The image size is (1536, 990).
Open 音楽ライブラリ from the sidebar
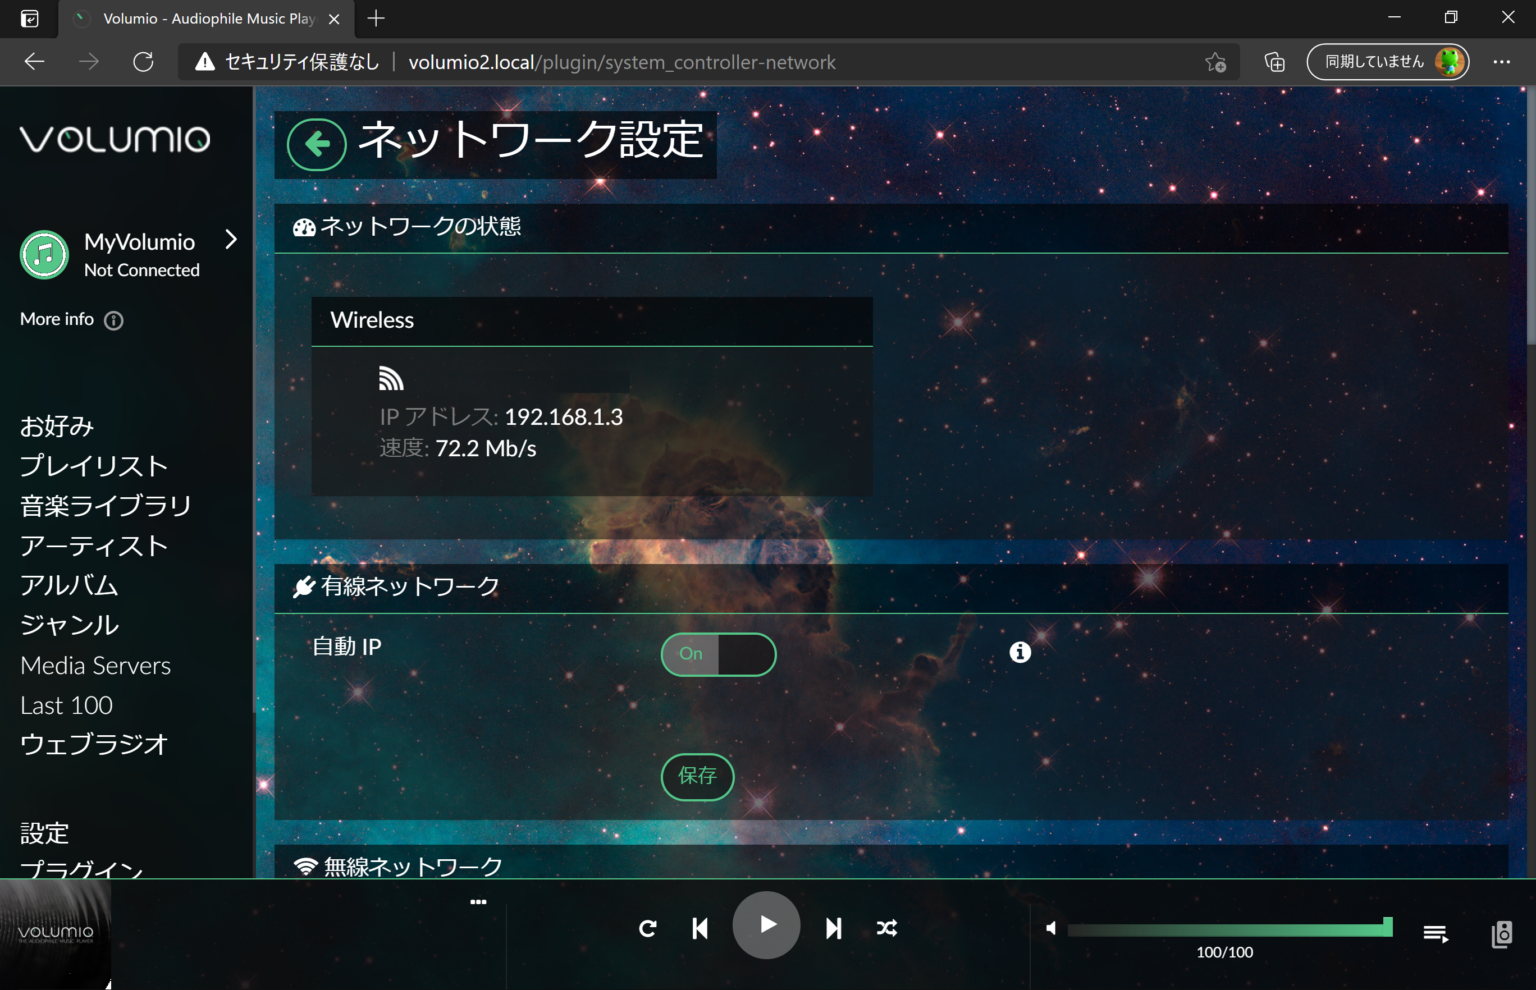pyautogui.click(x=105, y=505)
